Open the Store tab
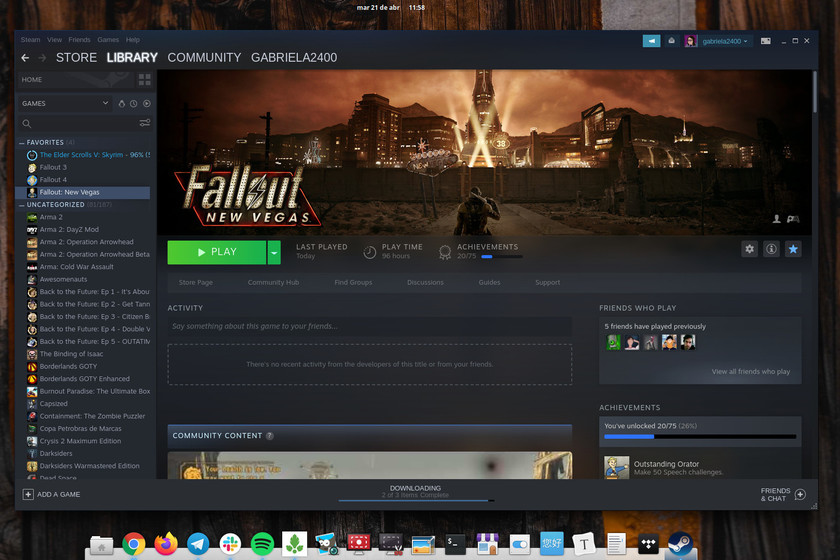 [x=76, y=58]
